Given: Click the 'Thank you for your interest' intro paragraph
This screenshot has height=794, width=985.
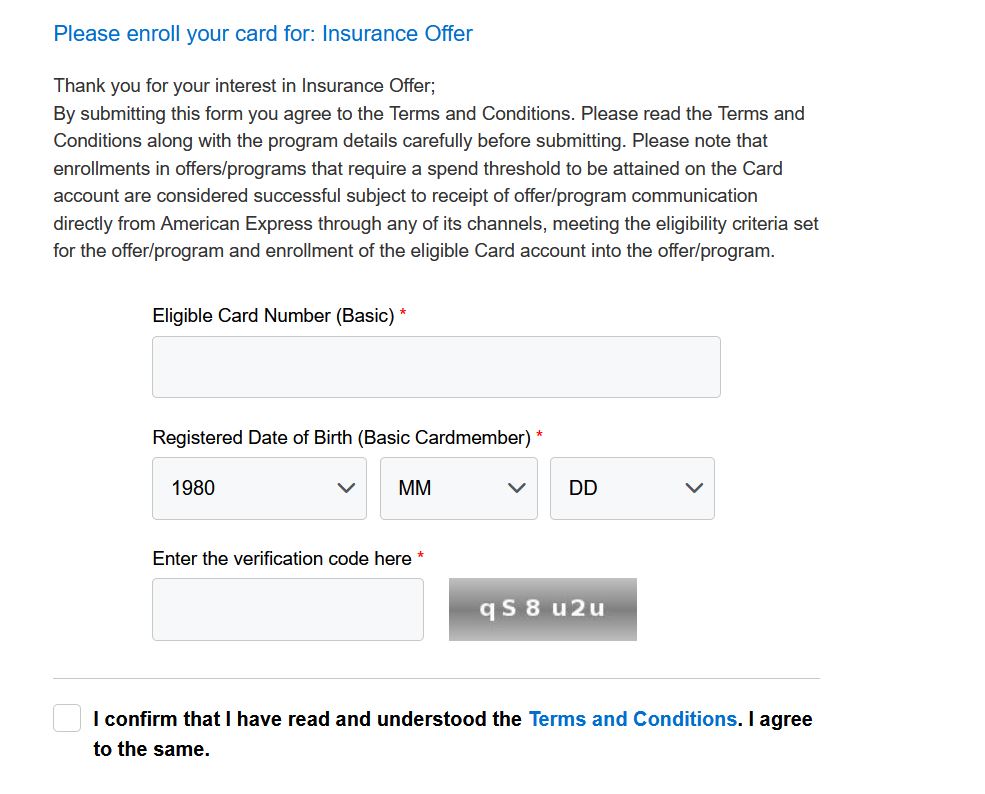Looking at the screenshot, I should [436, 168].
